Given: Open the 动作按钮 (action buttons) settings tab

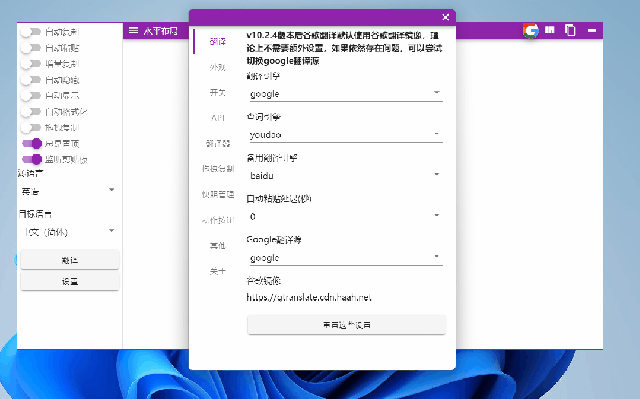Looking at the screenshot, I should [218, 220].
